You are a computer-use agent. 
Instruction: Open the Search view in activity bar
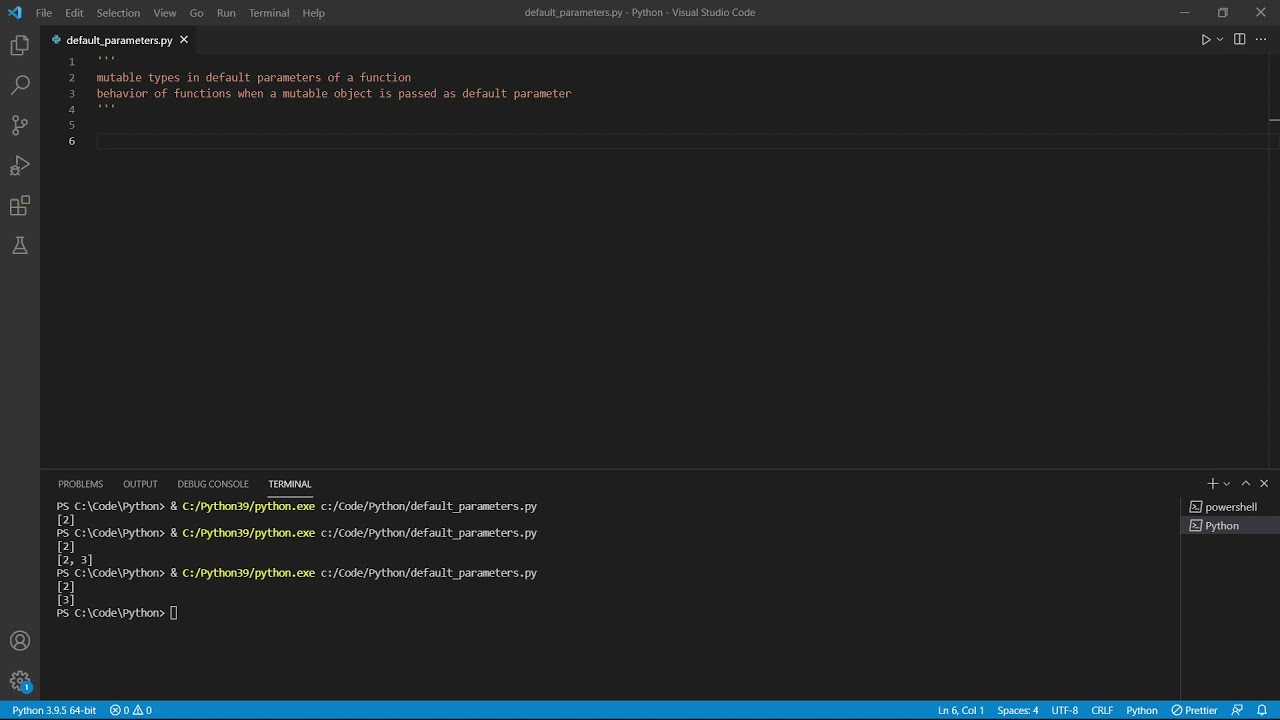coord(20,86)
